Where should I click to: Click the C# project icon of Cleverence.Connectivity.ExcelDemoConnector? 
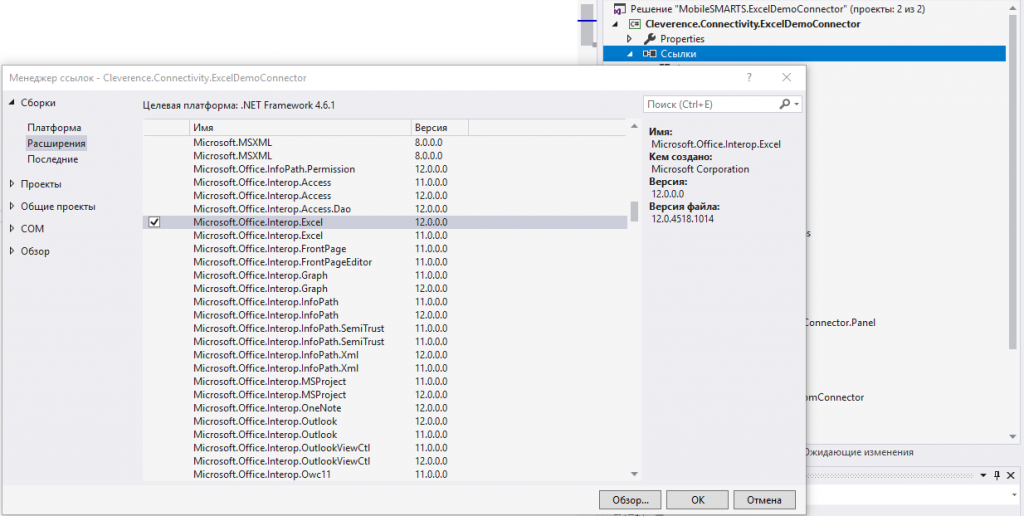(634, 24)
